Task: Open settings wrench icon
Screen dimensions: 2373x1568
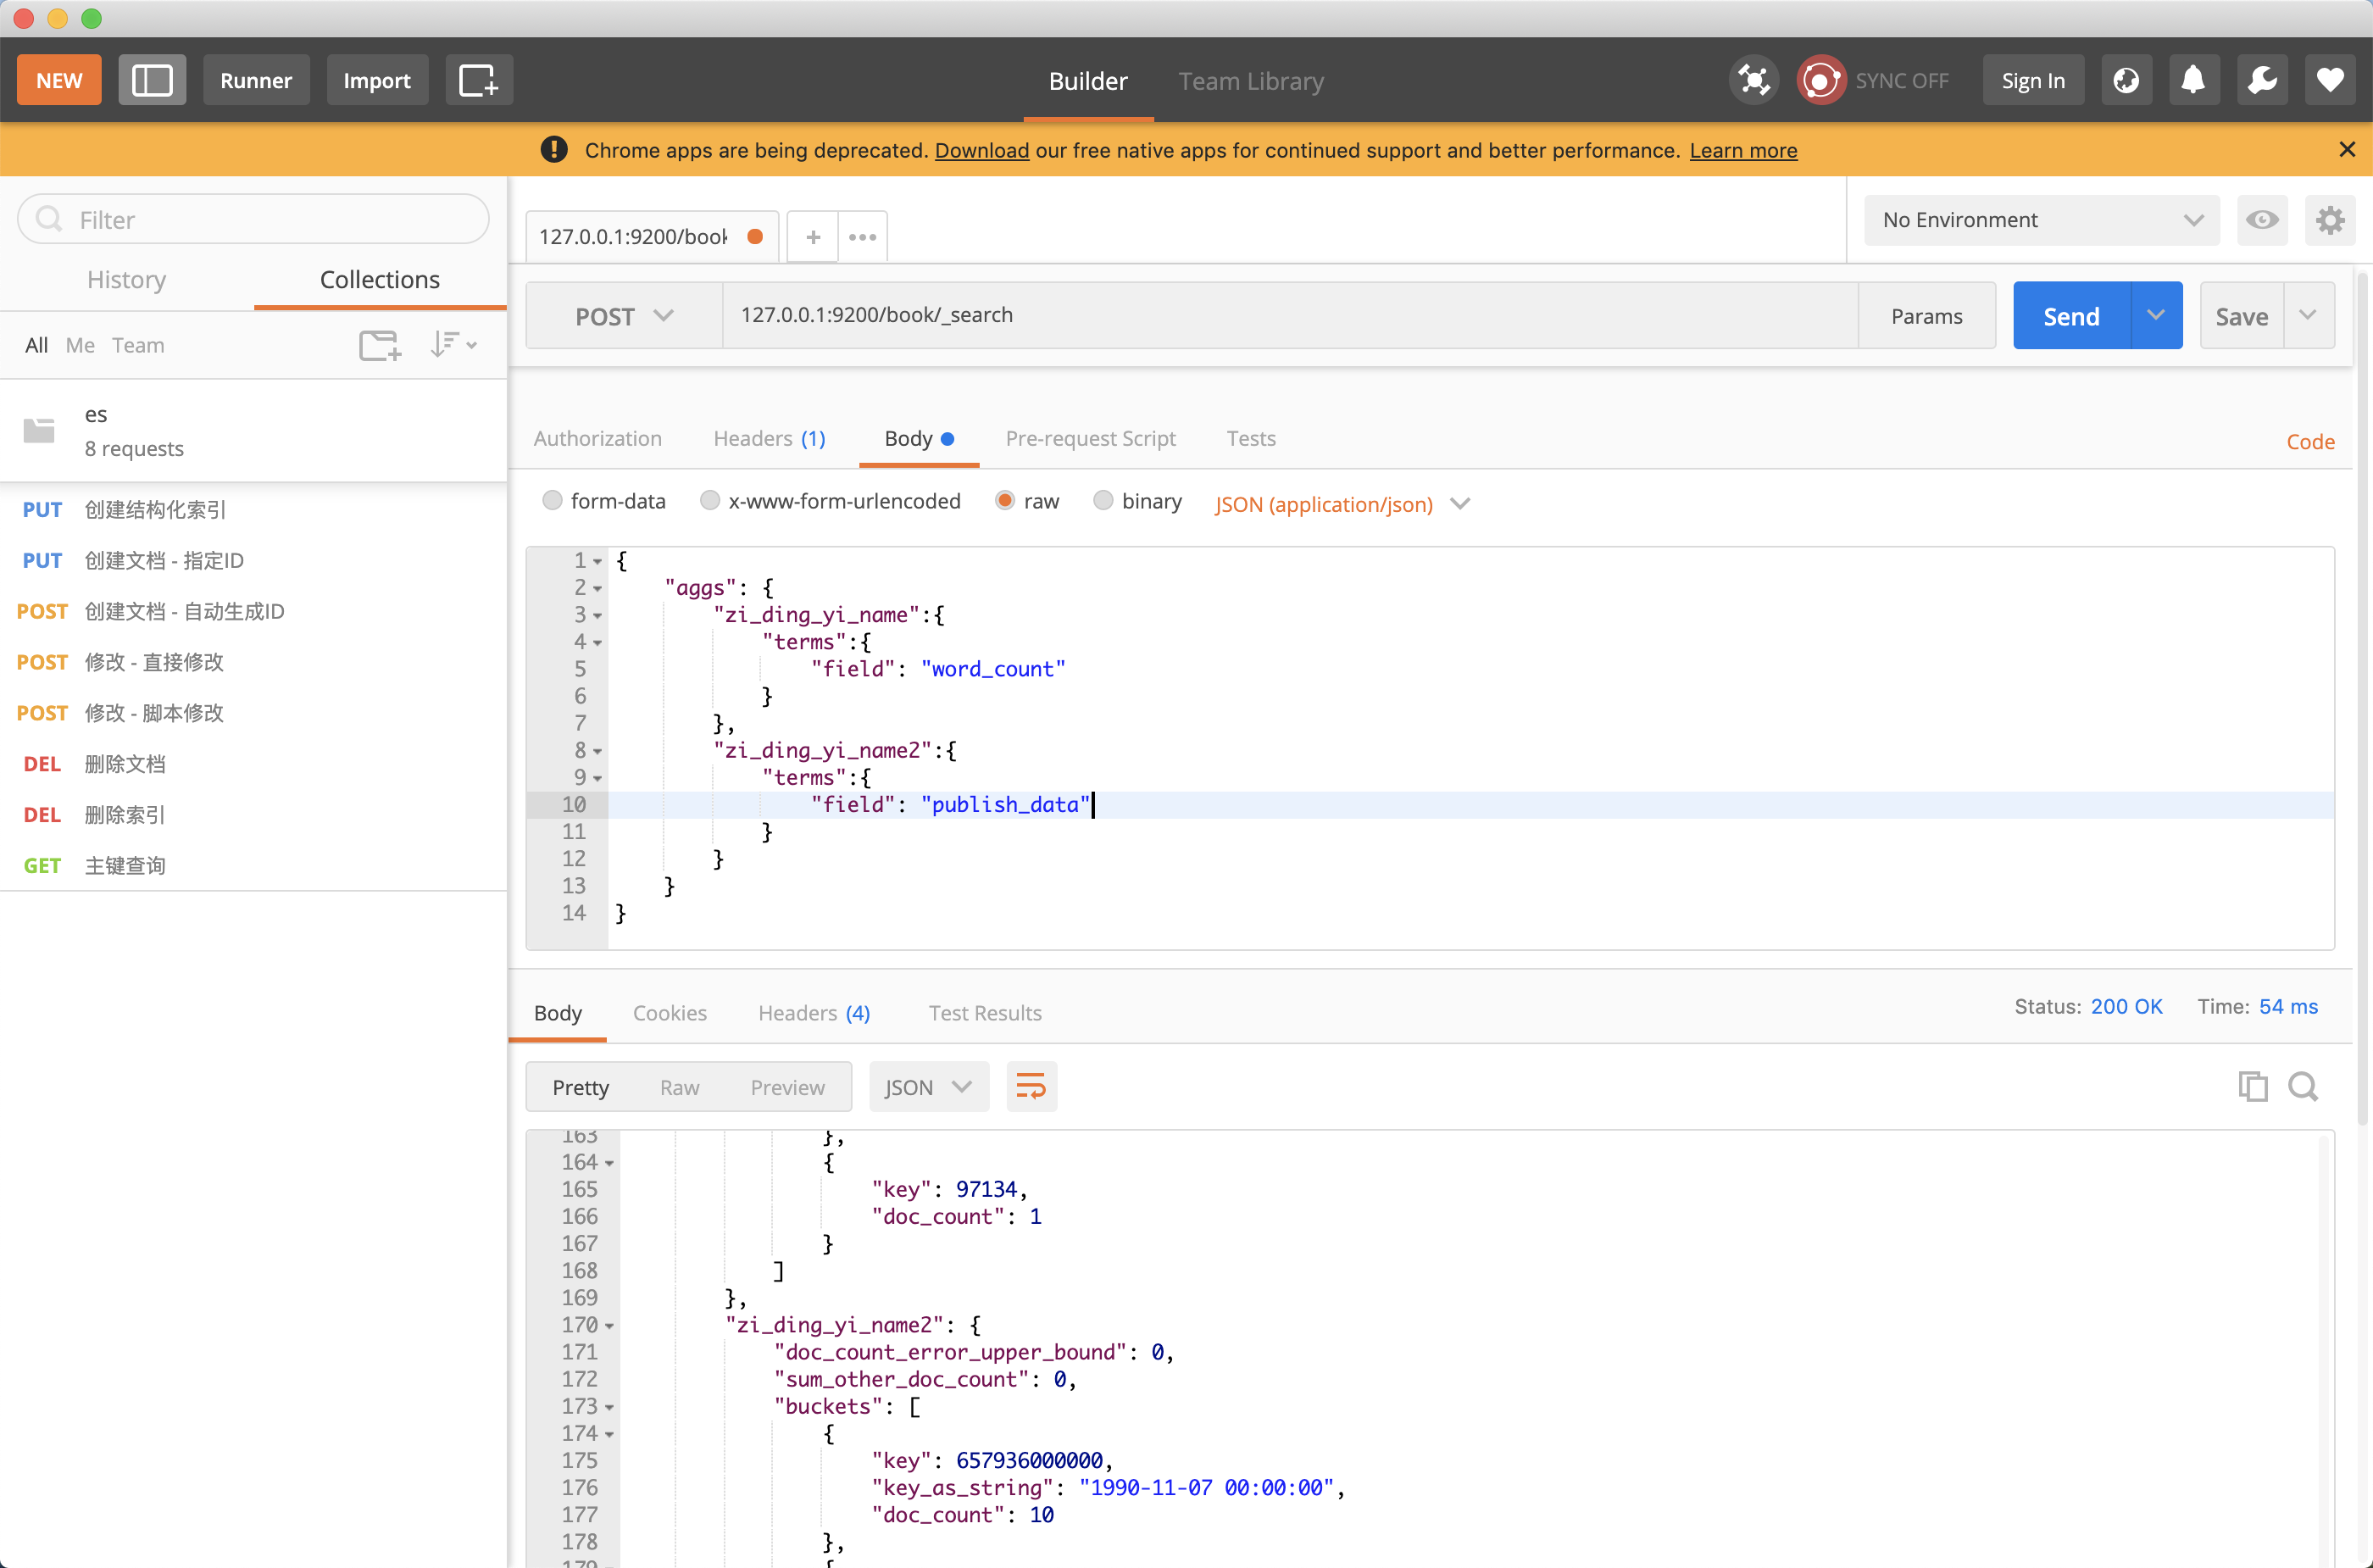Action: coord(2262,80)
